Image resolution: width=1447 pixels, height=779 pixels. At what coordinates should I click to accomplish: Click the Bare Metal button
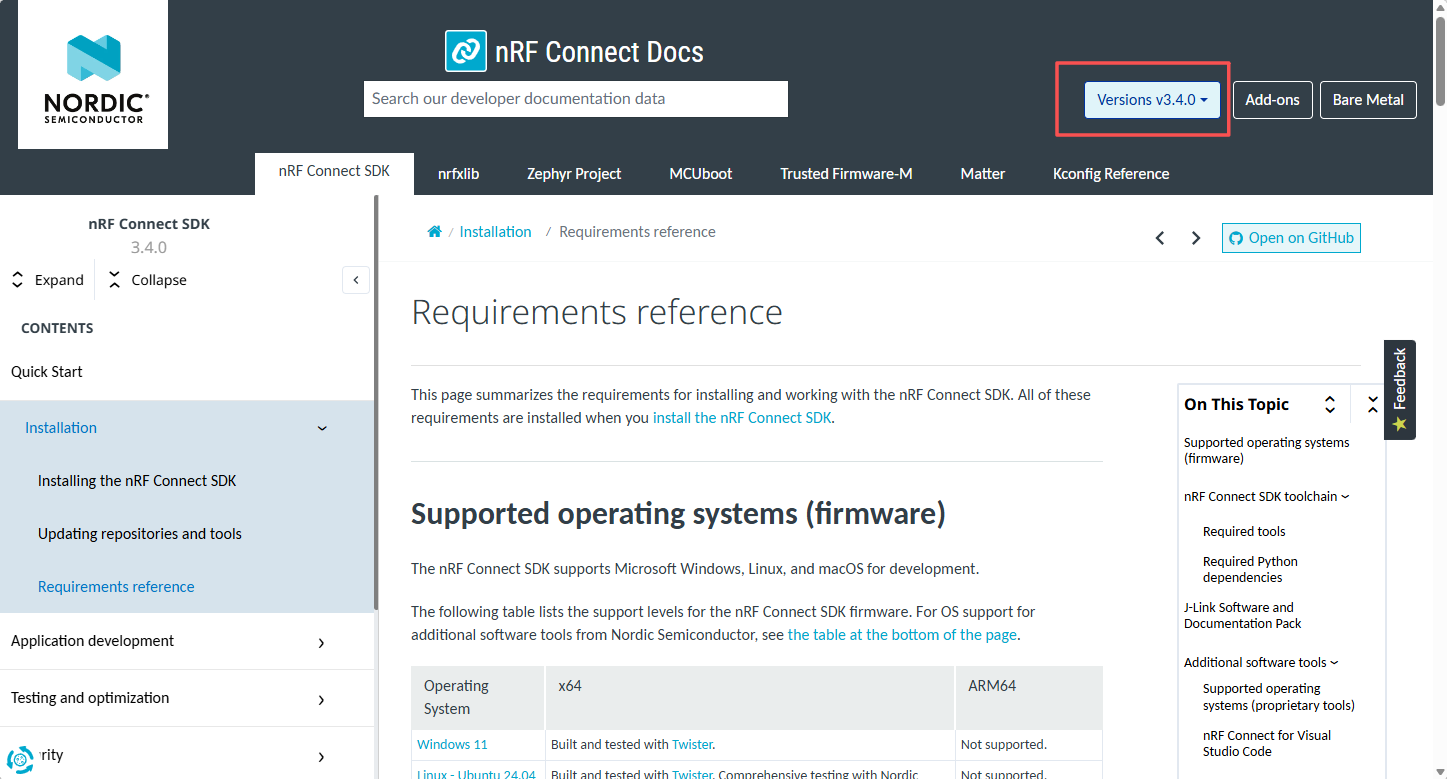coord(1368,100)
